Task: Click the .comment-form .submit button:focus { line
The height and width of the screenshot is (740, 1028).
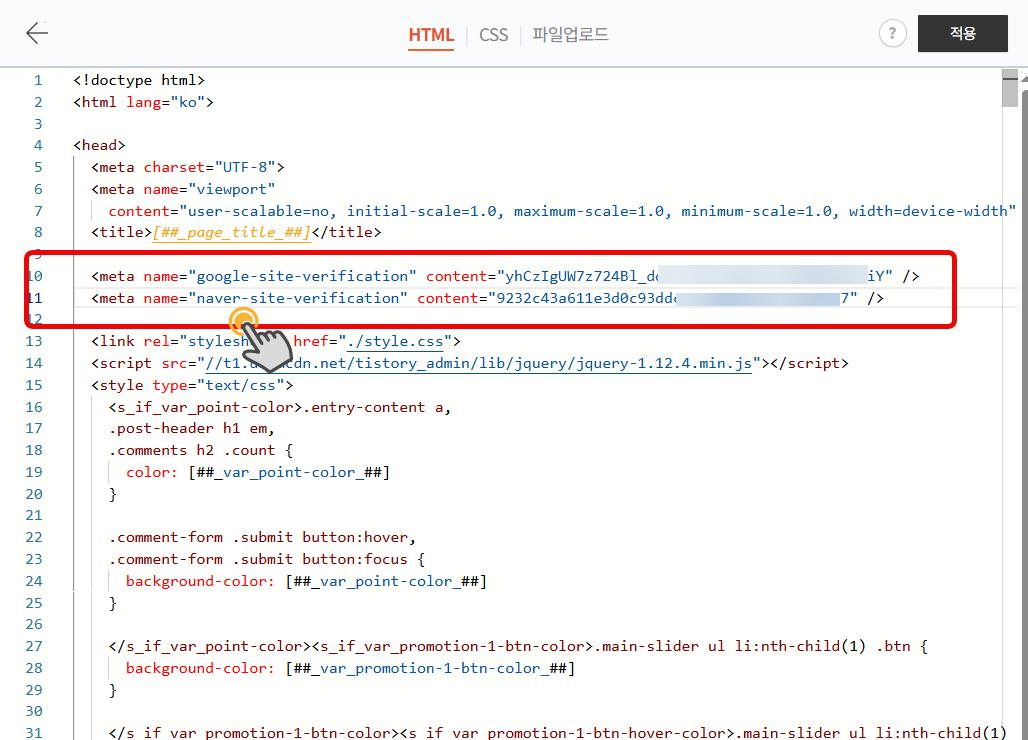Action: (267, 559)
